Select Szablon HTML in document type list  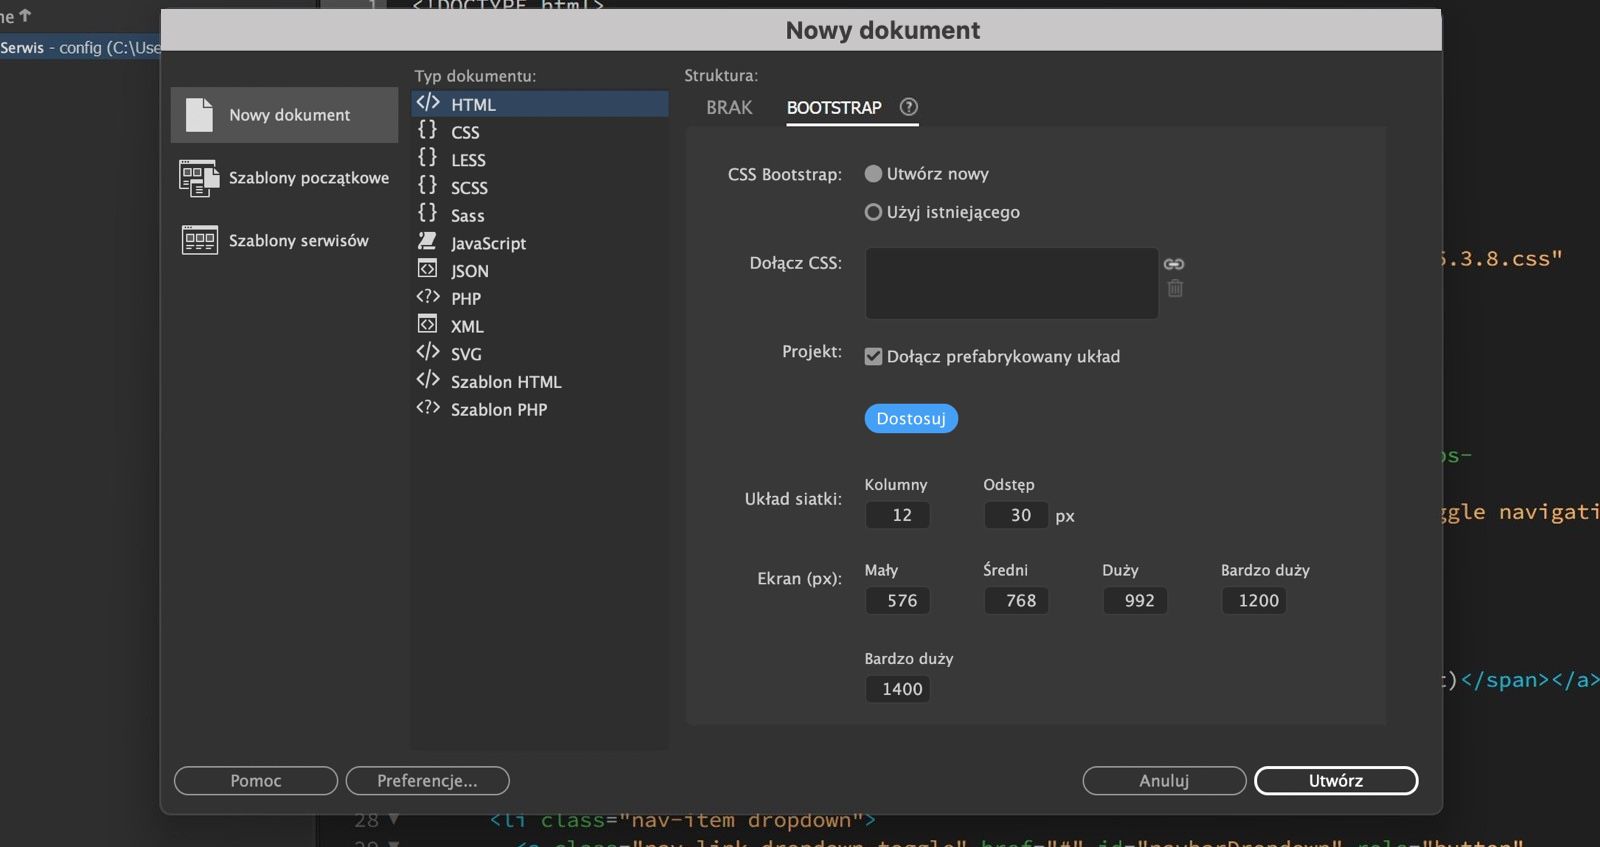click(540, 382)
